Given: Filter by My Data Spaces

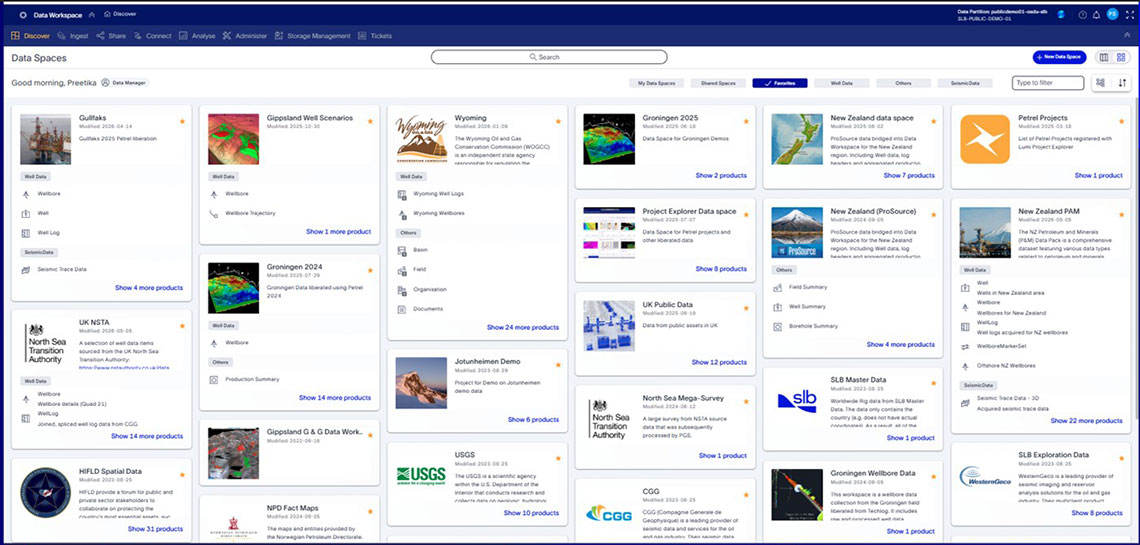Looking at the screenshot, I should 656,83.
